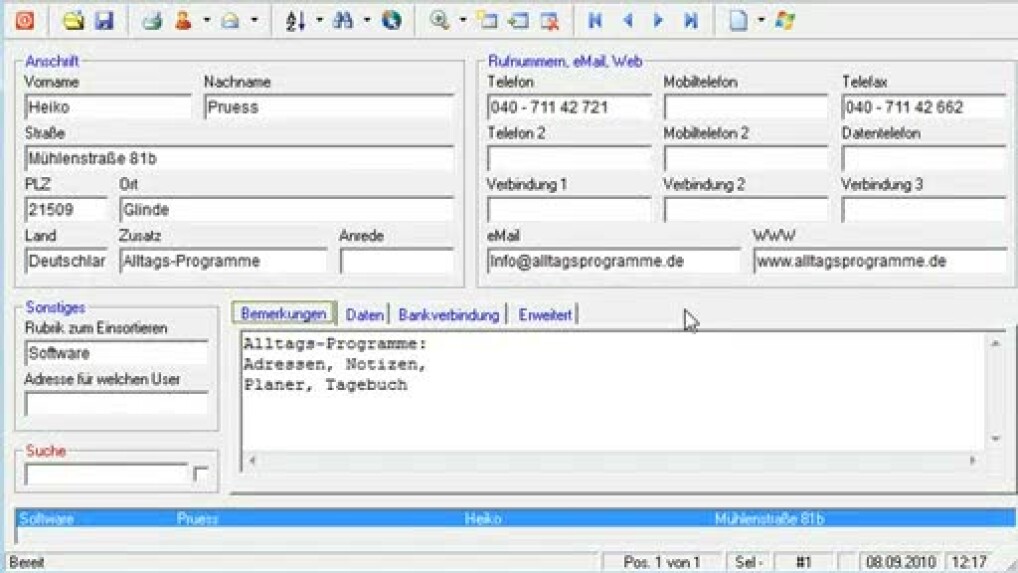Screen dimensions: 1018x573
Task: Save the record using the floppy disk icon
Action: (104, 20)
